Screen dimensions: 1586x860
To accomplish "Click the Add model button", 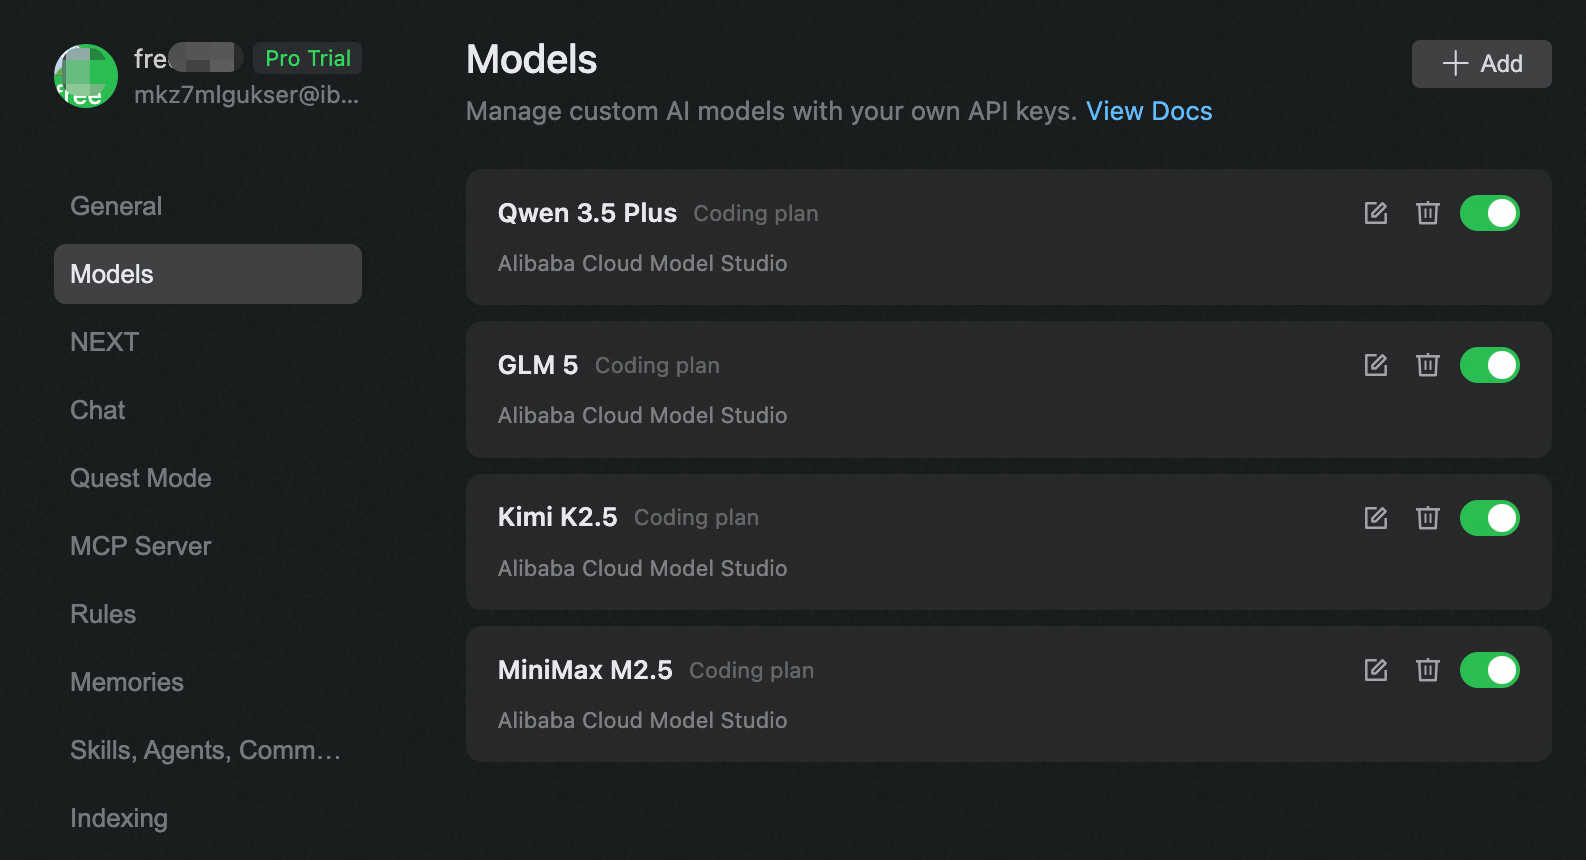I will pos(1481,64).
